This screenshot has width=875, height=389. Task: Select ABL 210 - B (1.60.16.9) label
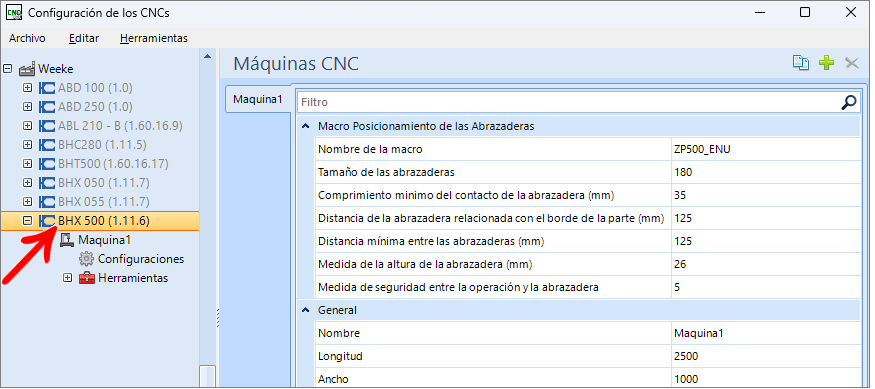pyautogui.click(x=120, y=126)
